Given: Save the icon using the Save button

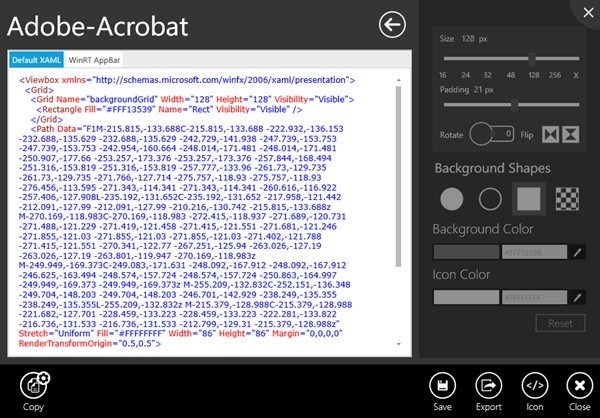Looking at the screenshot, I should [442, 385].
